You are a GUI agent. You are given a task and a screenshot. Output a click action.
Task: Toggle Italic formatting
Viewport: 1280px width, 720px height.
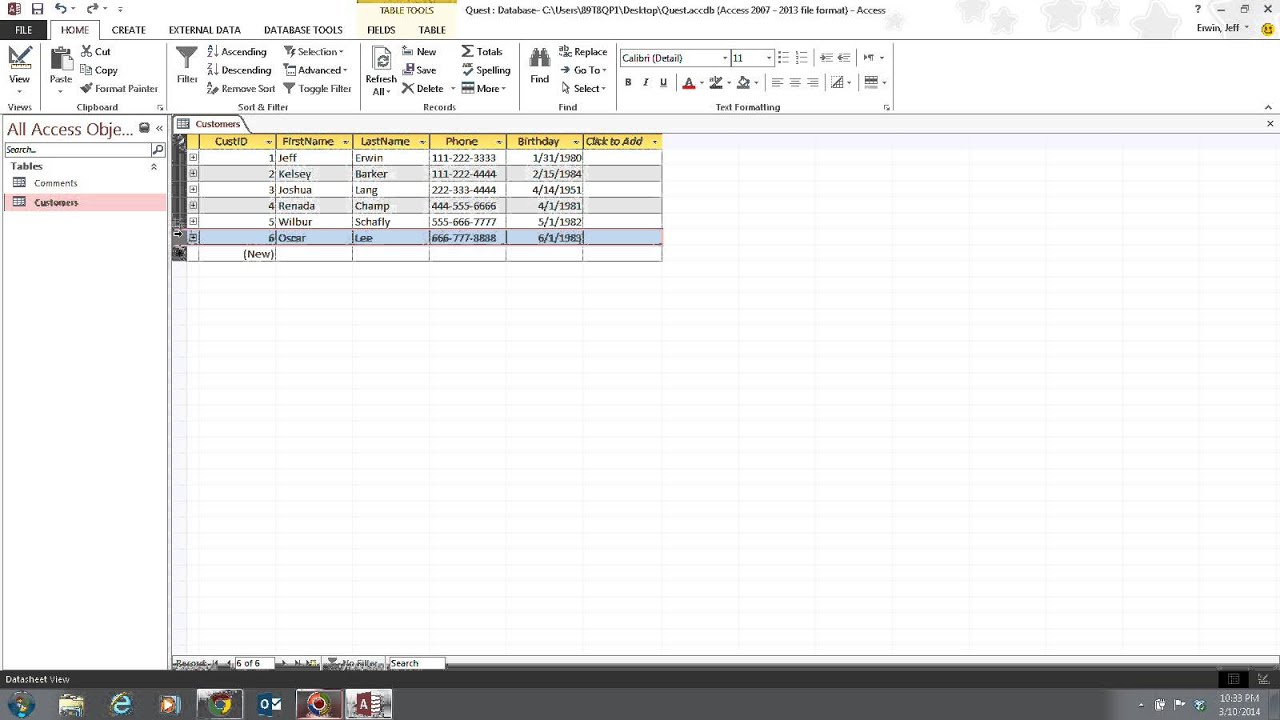pyautogui.click(x=645, y=82)
